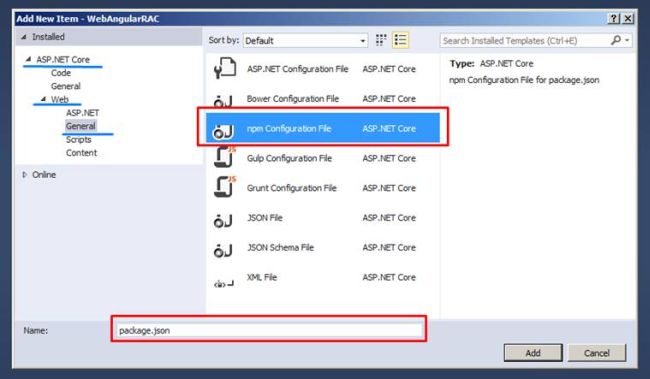Screen dimensions: 650x379
Task: Click the Add button
Action: pyautogui.click(x=533, y=353)
